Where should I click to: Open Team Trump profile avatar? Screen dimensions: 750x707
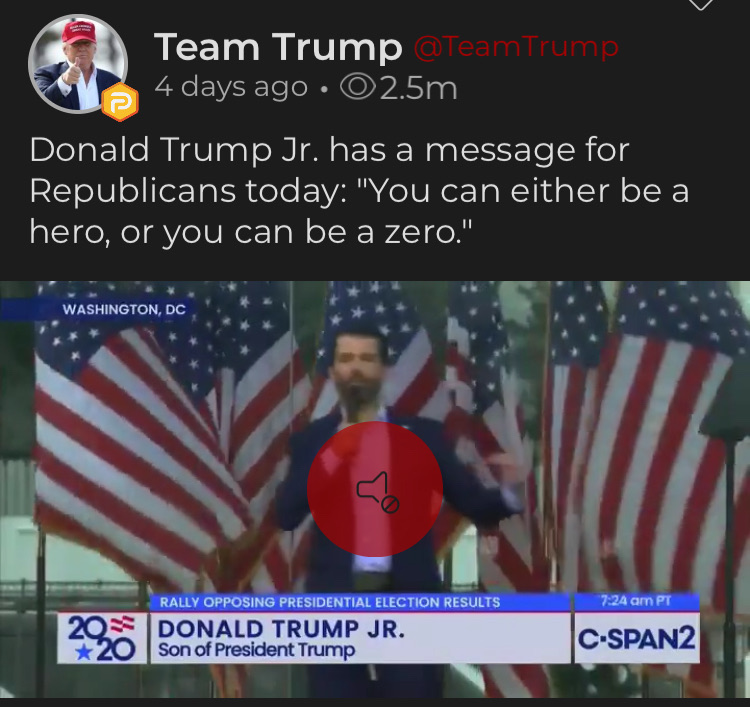(78, 63)
